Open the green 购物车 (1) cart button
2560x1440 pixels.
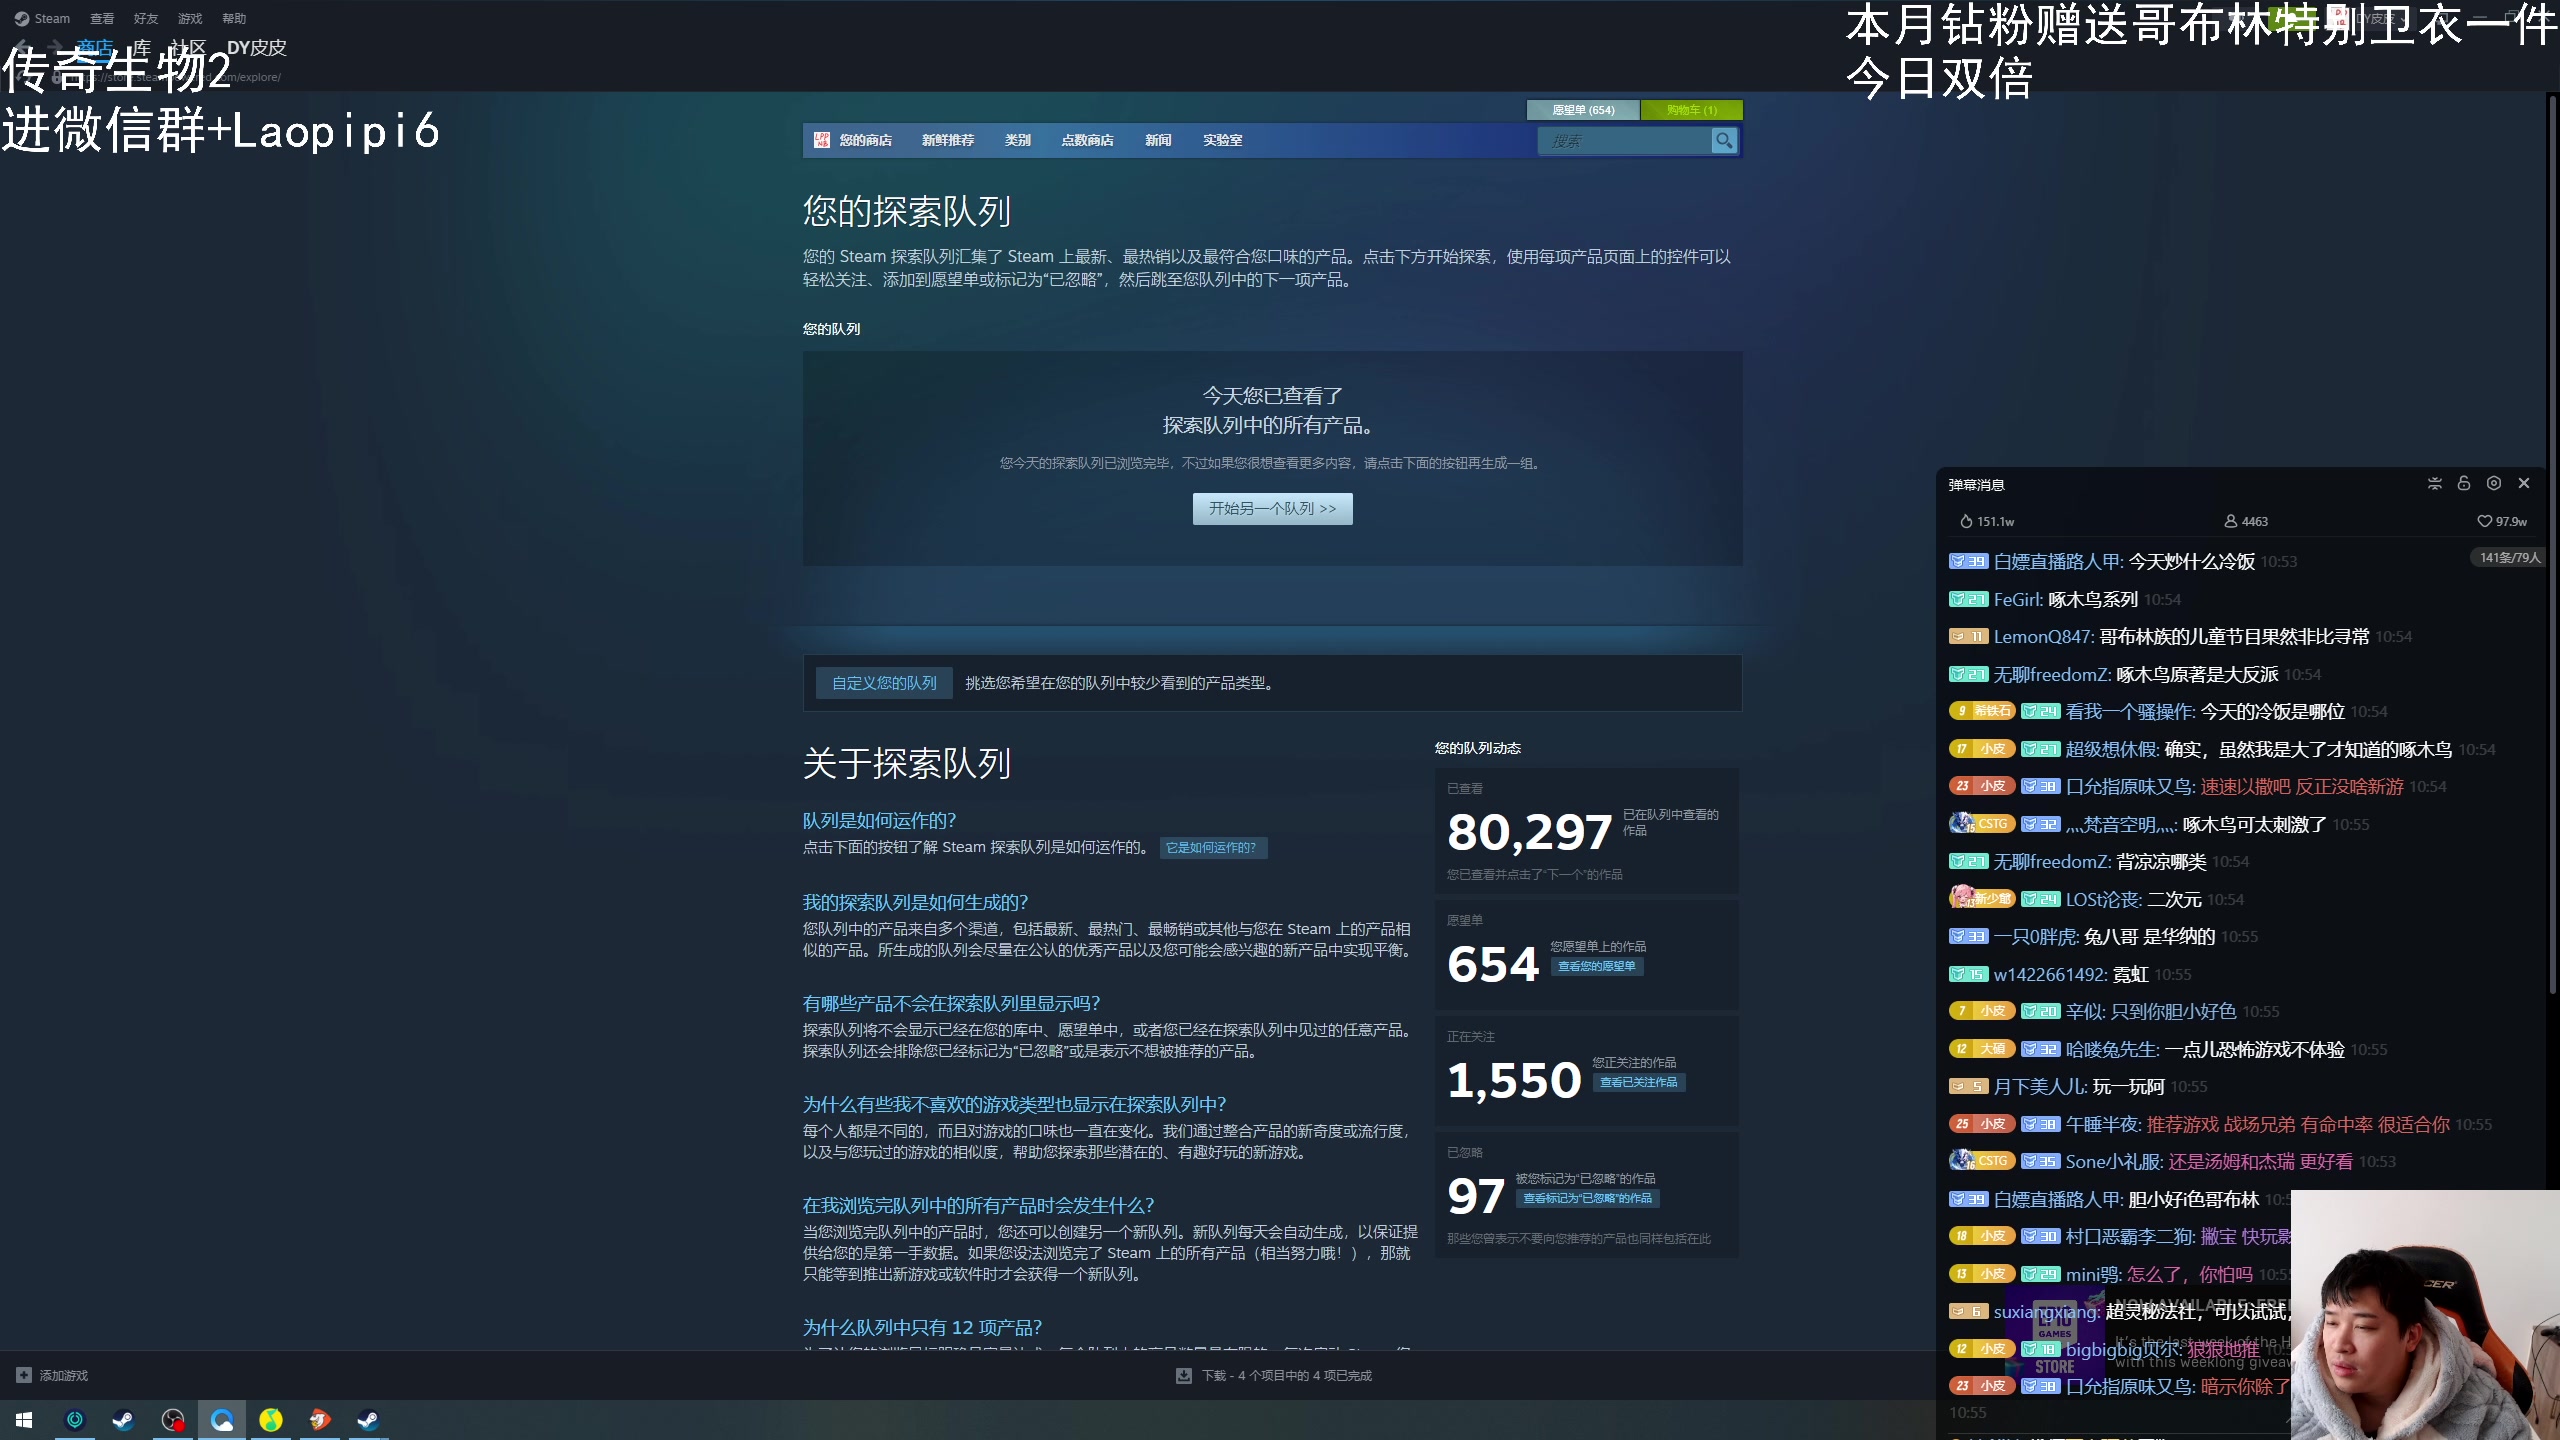[1692, 110]
